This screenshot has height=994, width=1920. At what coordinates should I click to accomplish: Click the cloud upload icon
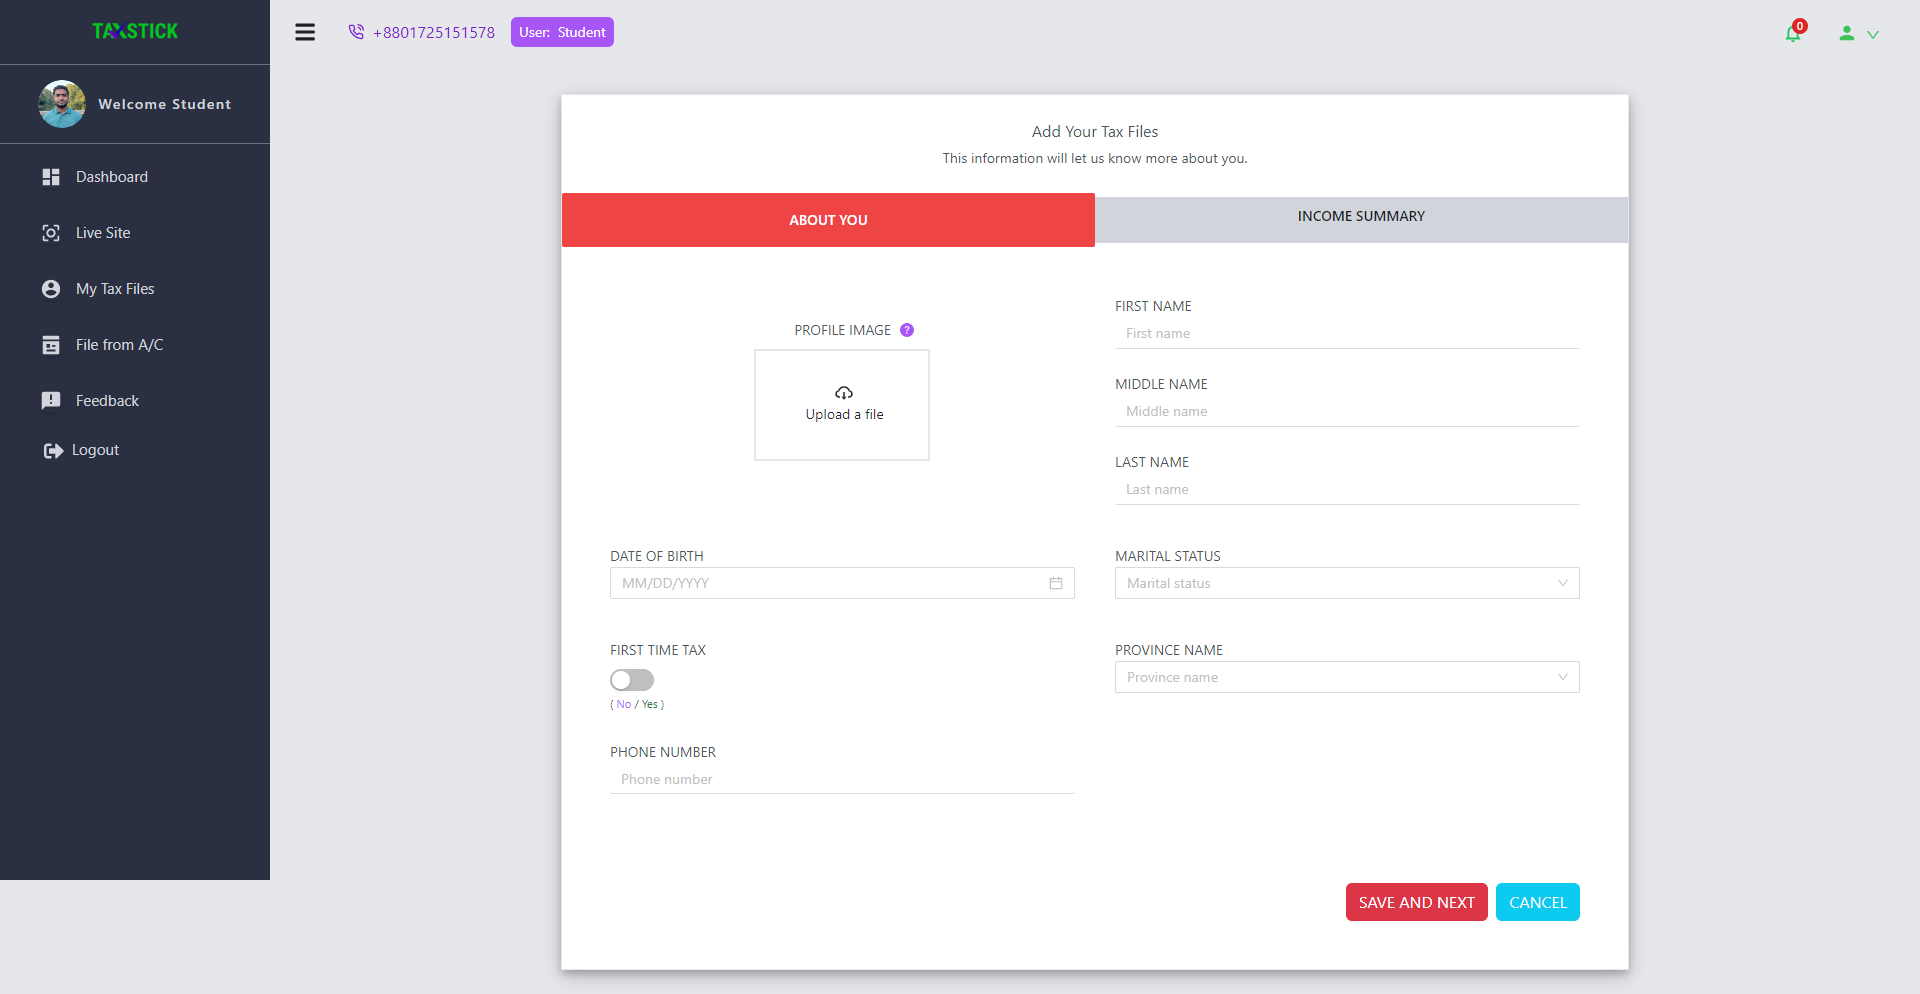[844, 393]
